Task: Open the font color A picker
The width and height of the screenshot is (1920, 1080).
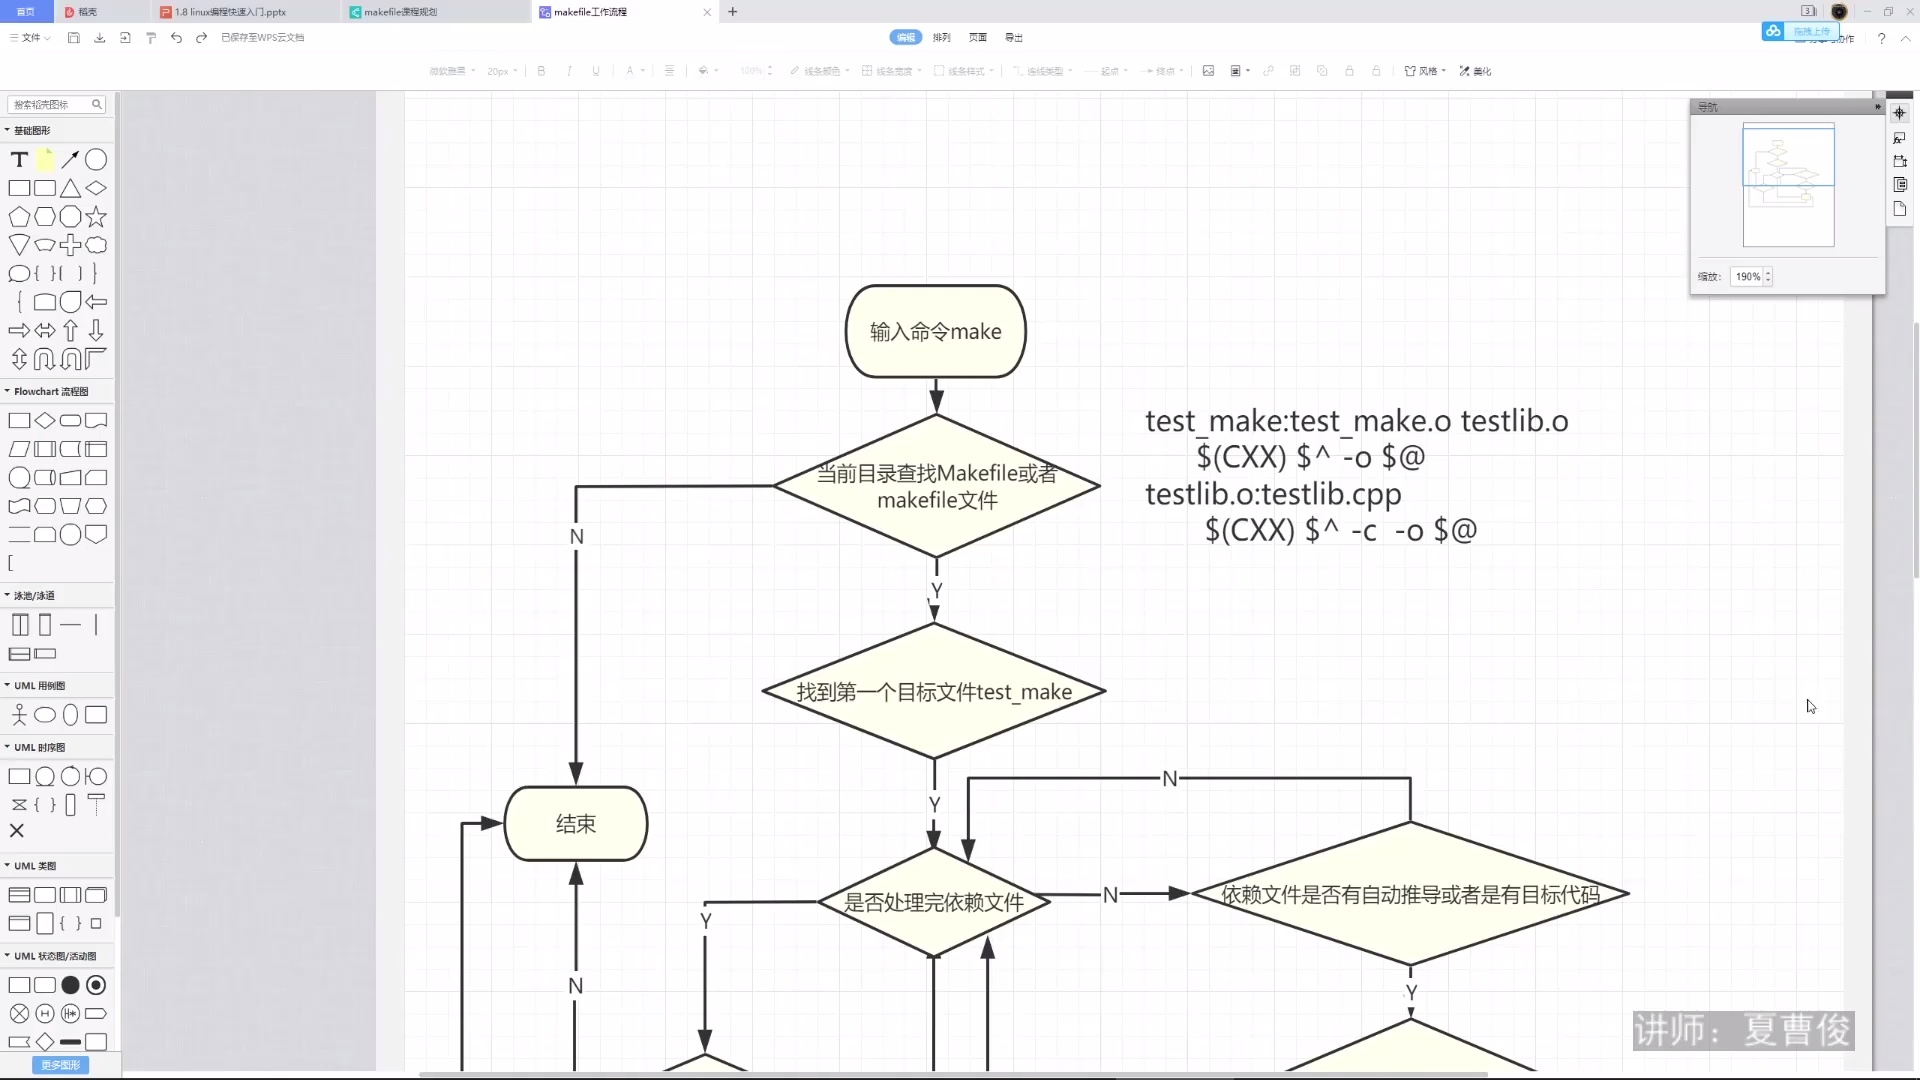Action: click(x=635, y=71)
